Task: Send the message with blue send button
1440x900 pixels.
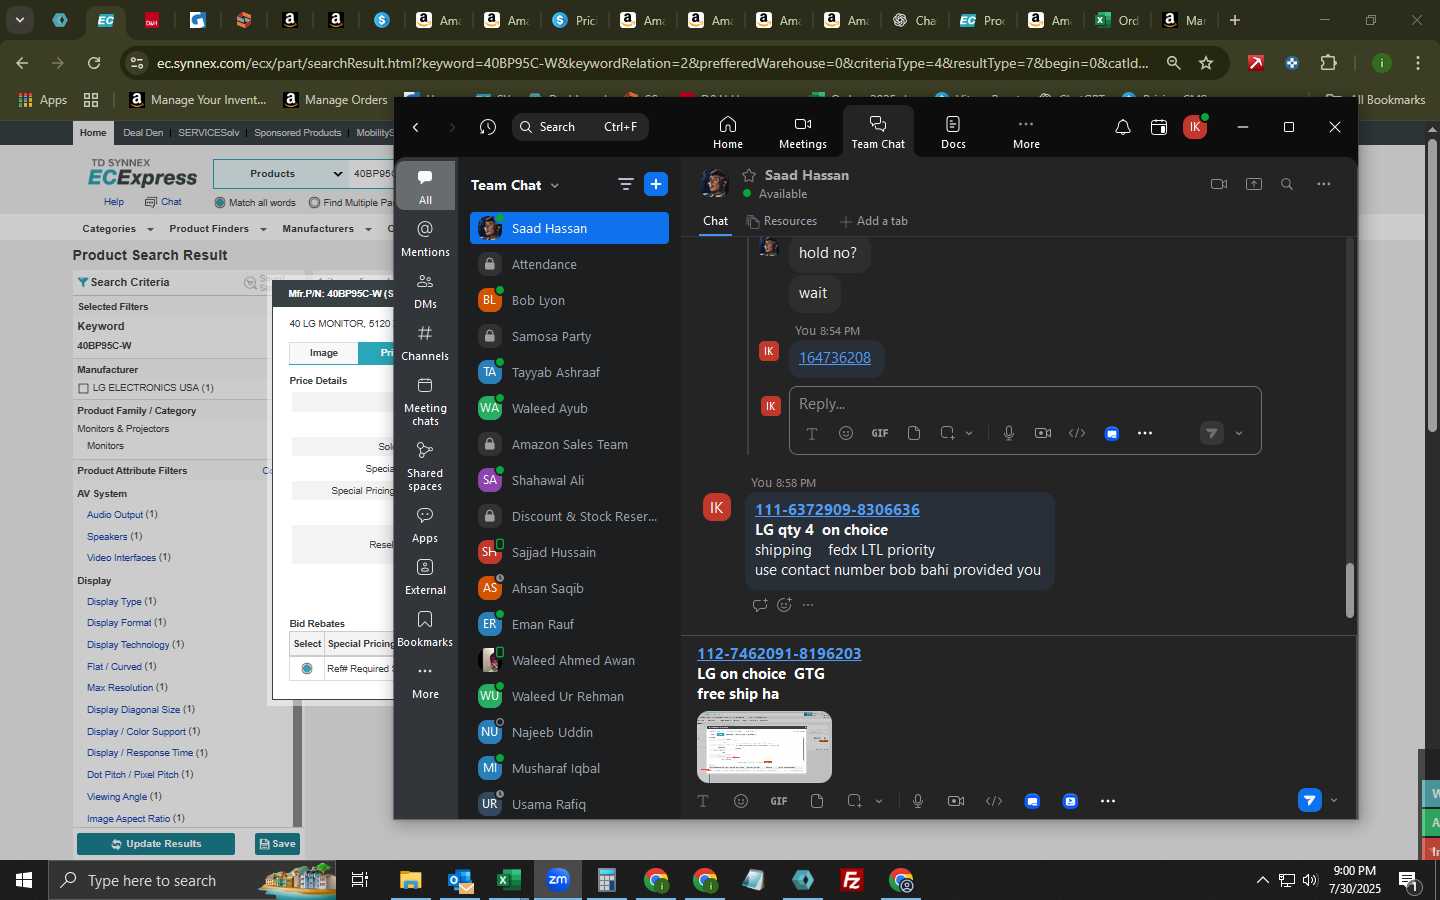Action: 1309,800
